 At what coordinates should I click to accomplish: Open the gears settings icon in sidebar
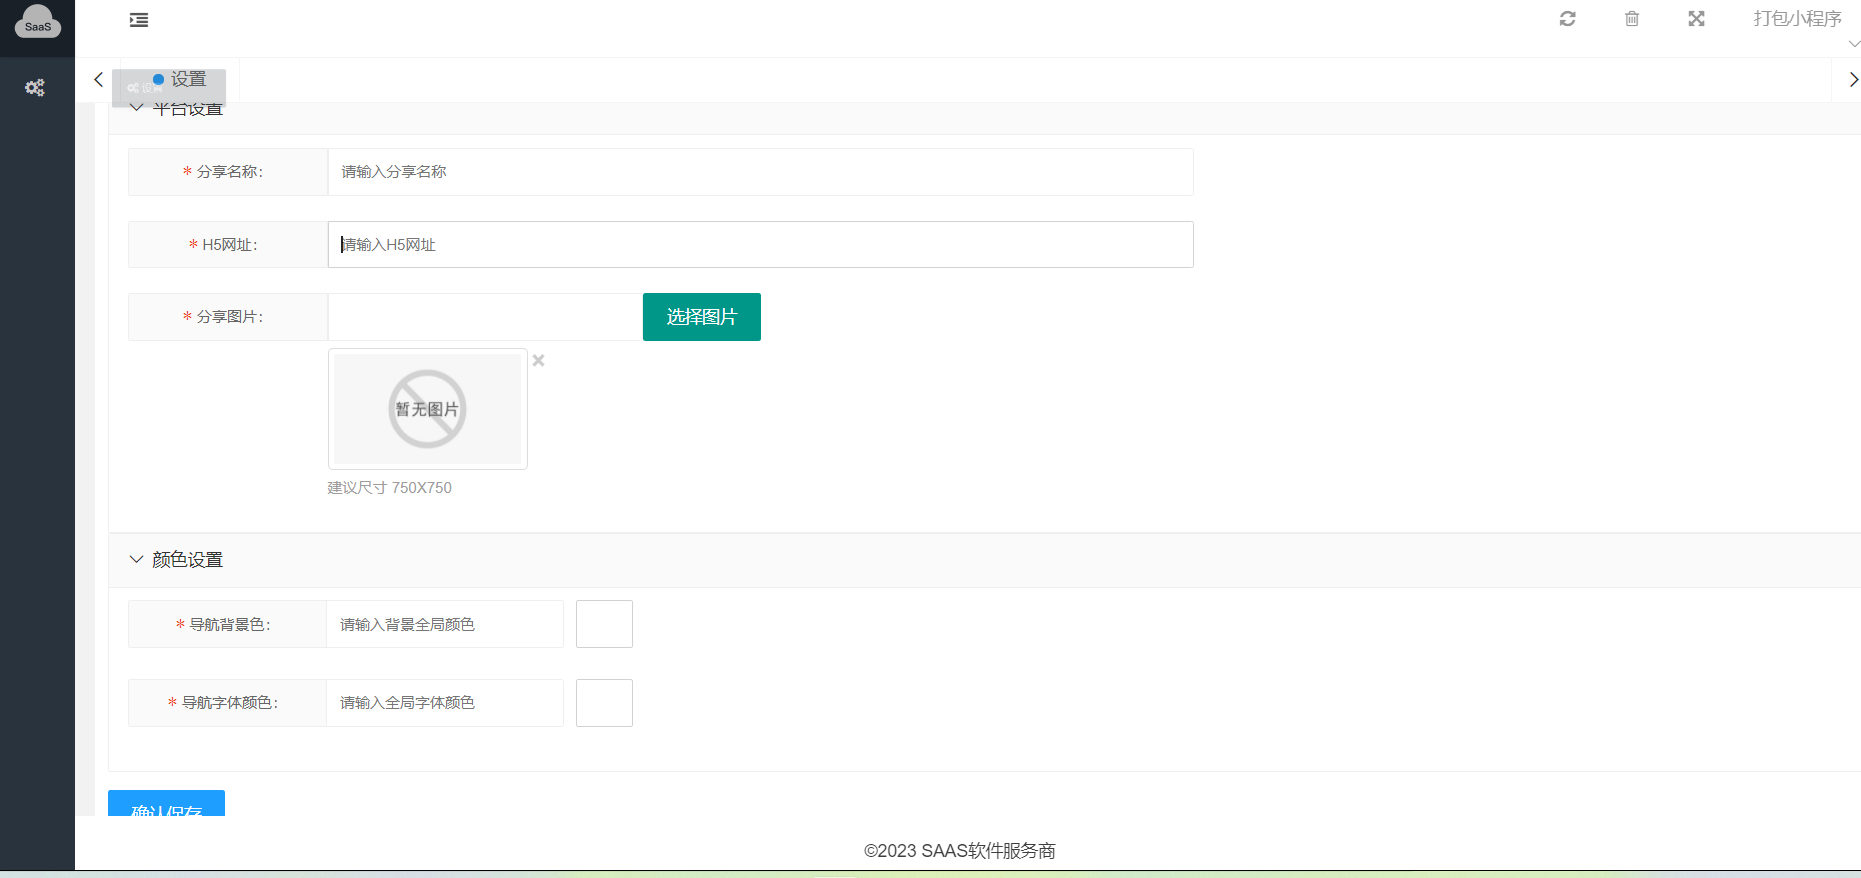click(x=35, y=88)
